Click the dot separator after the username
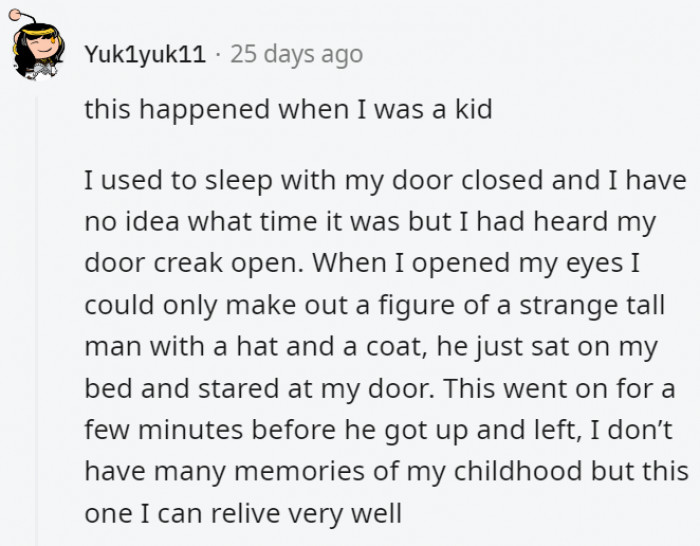Screen dimensions: 700x546 (x=218, y=56)
